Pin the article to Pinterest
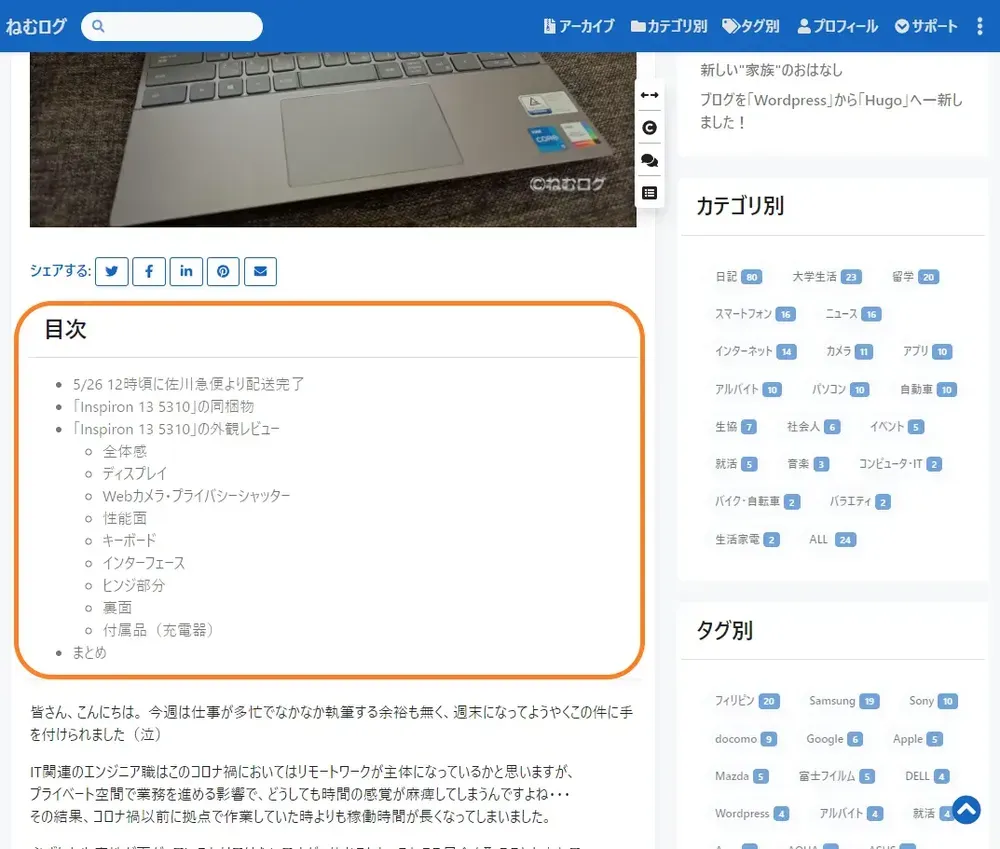This screenshot has width=1000, height=849. [223, 271]
